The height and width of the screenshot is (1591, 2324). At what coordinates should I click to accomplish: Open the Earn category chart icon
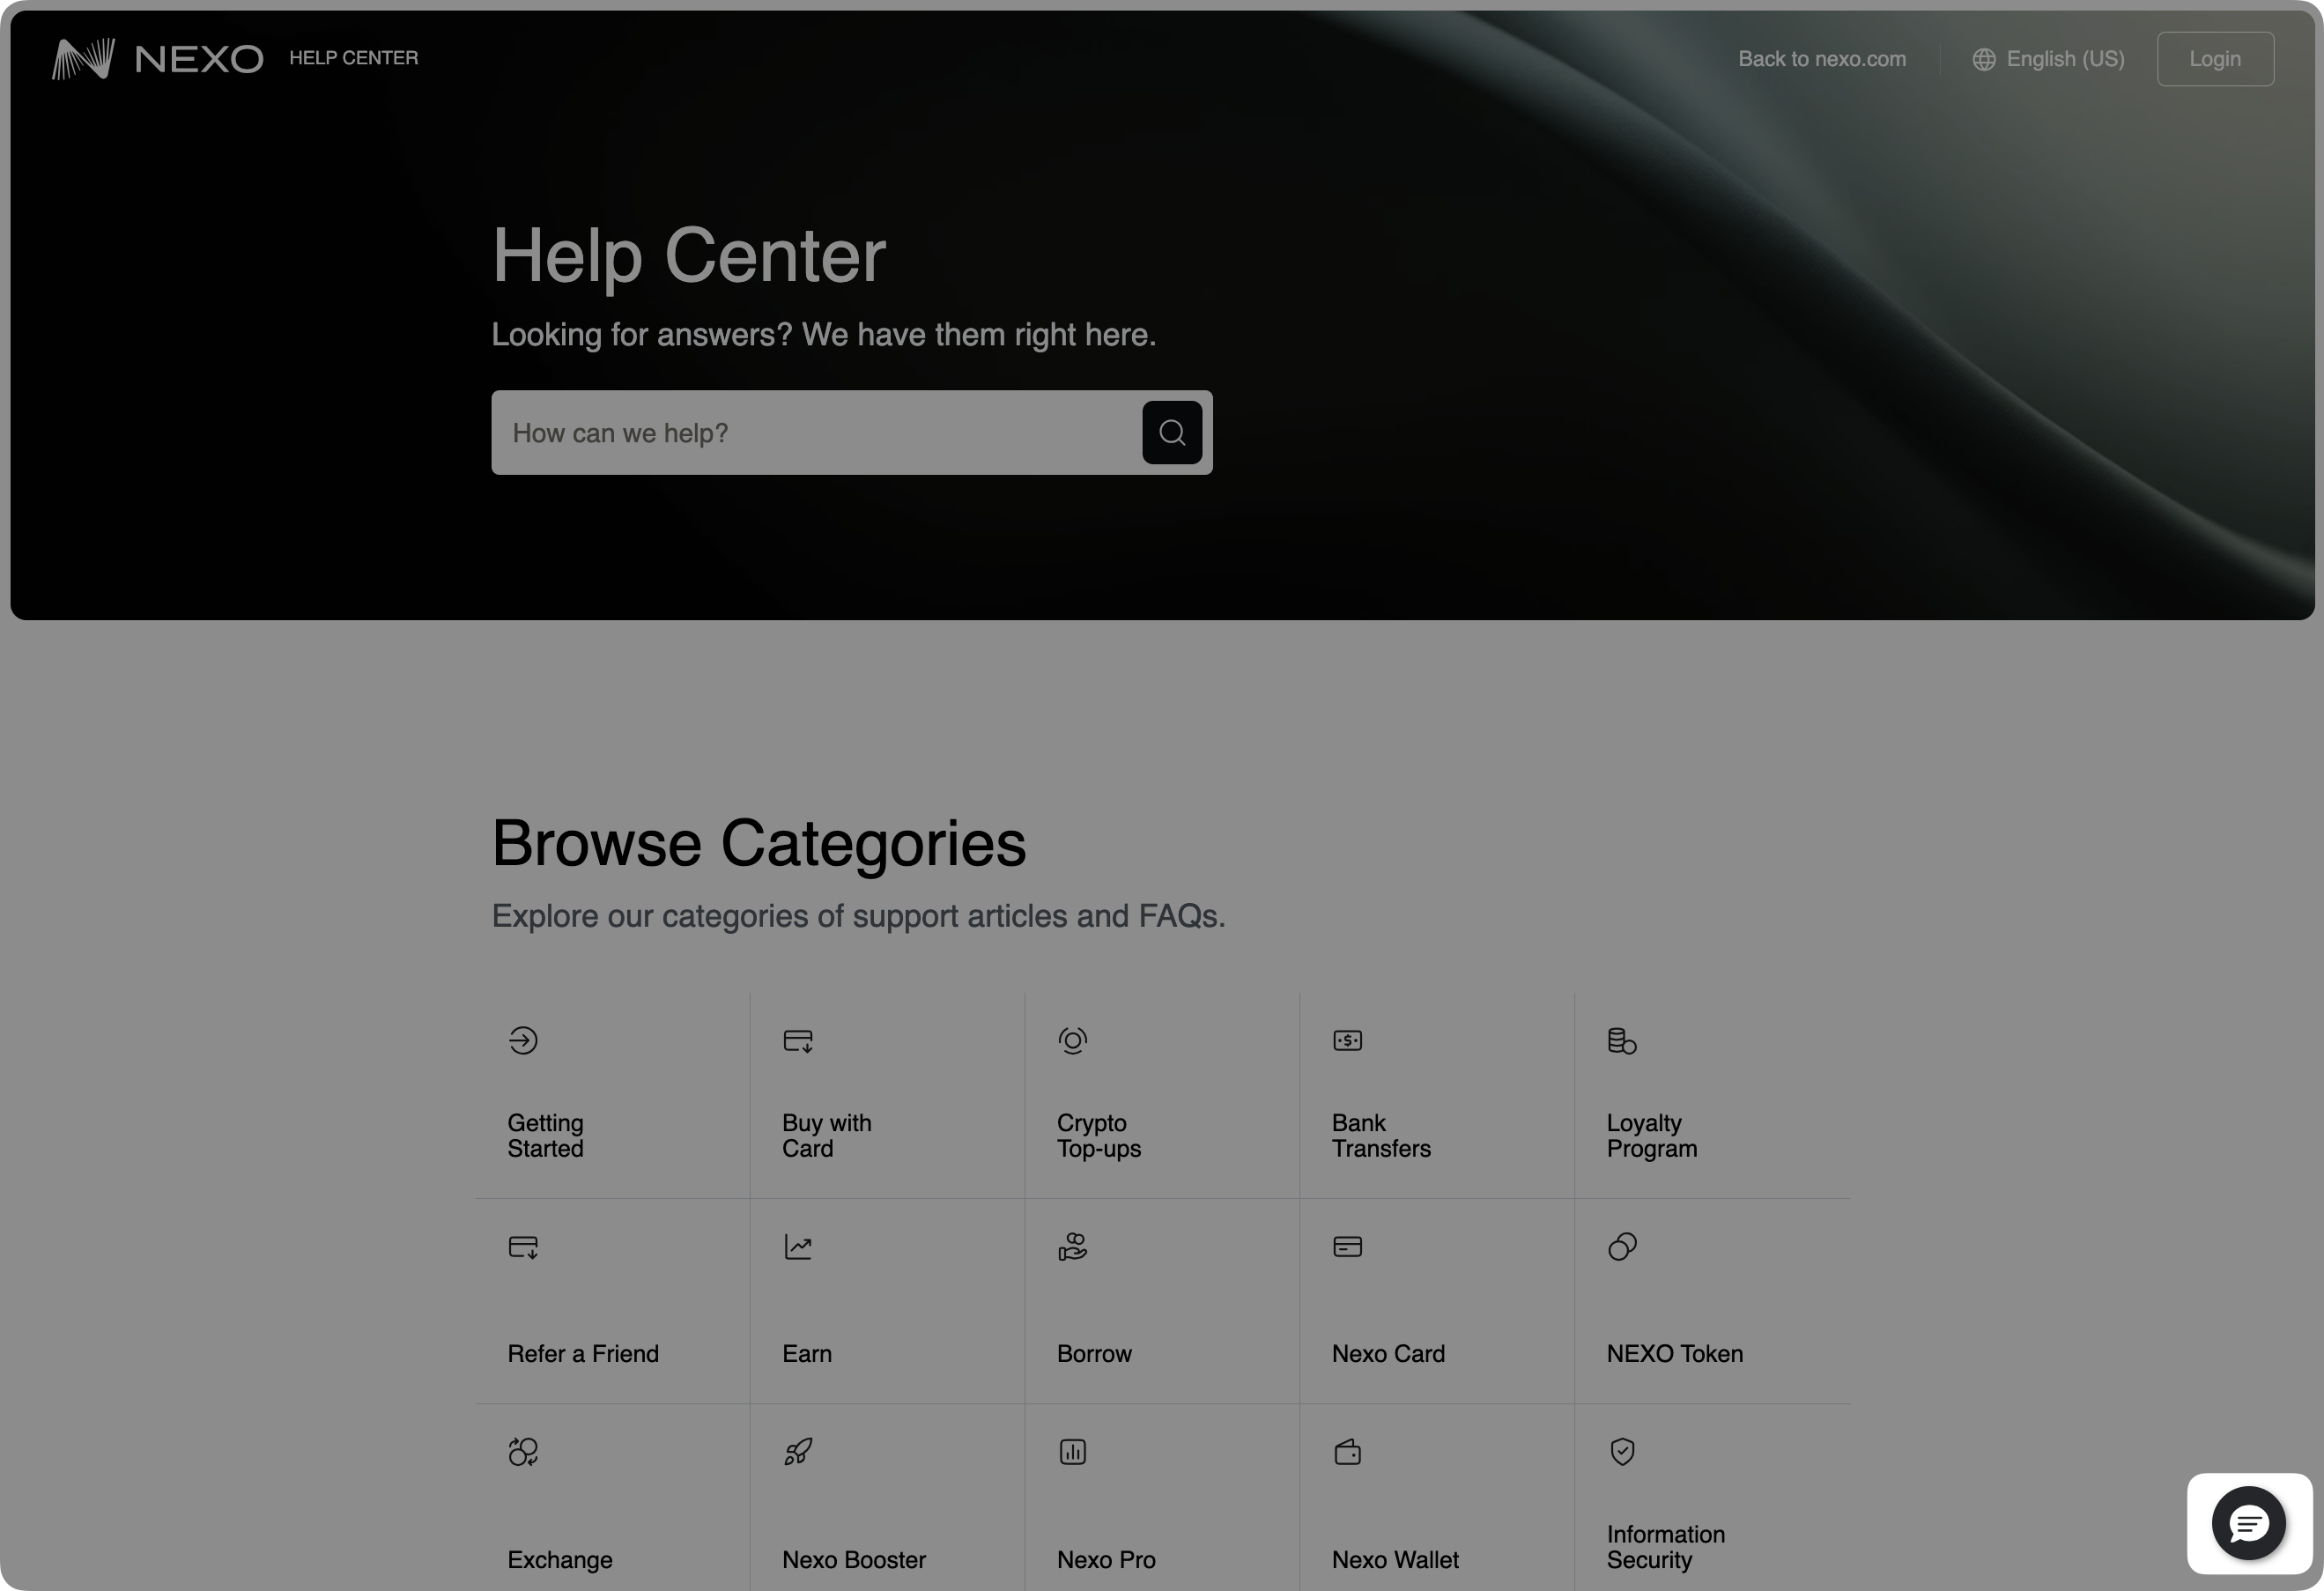(798, 1246)
